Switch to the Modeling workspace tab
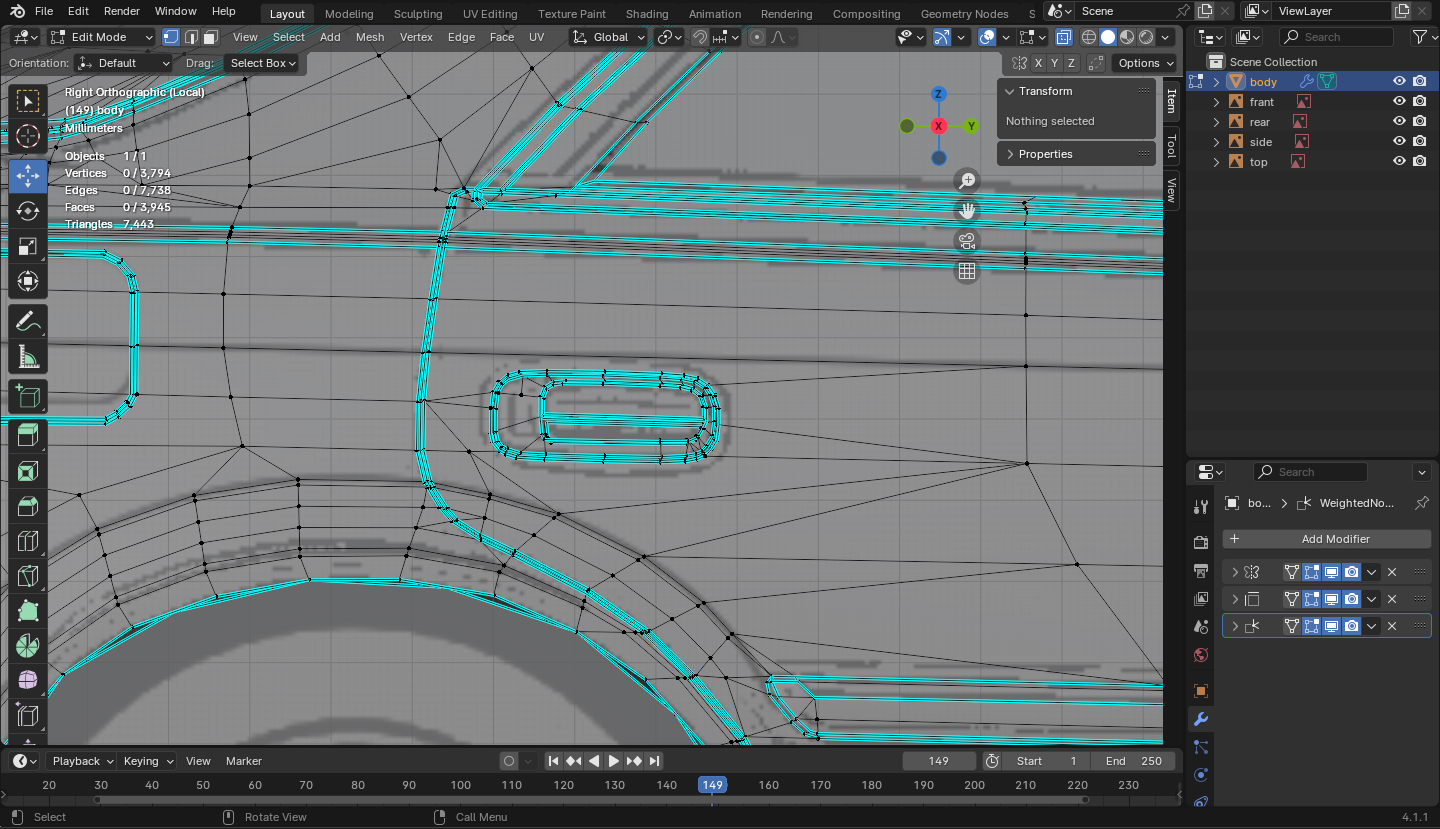Viewport: 1440px width, 829px height. tap(349, 14)
